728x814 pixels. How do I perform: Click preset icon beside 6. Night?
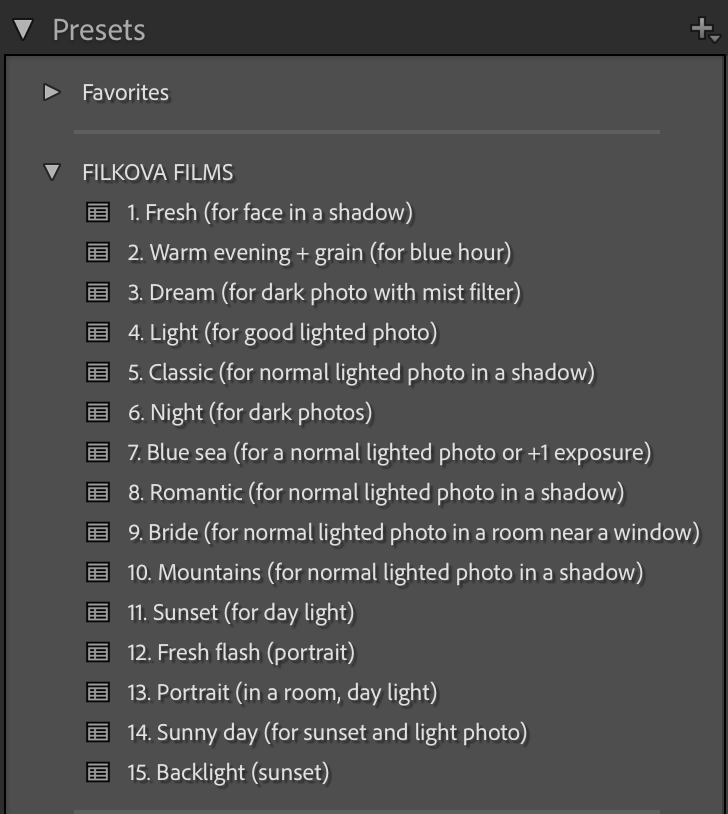click(98, 412)
